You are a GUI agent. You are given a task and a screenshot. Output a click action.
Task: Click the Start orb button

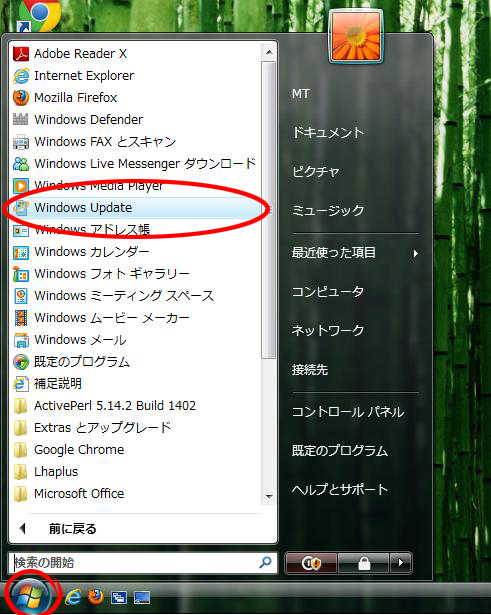point(31,595)
